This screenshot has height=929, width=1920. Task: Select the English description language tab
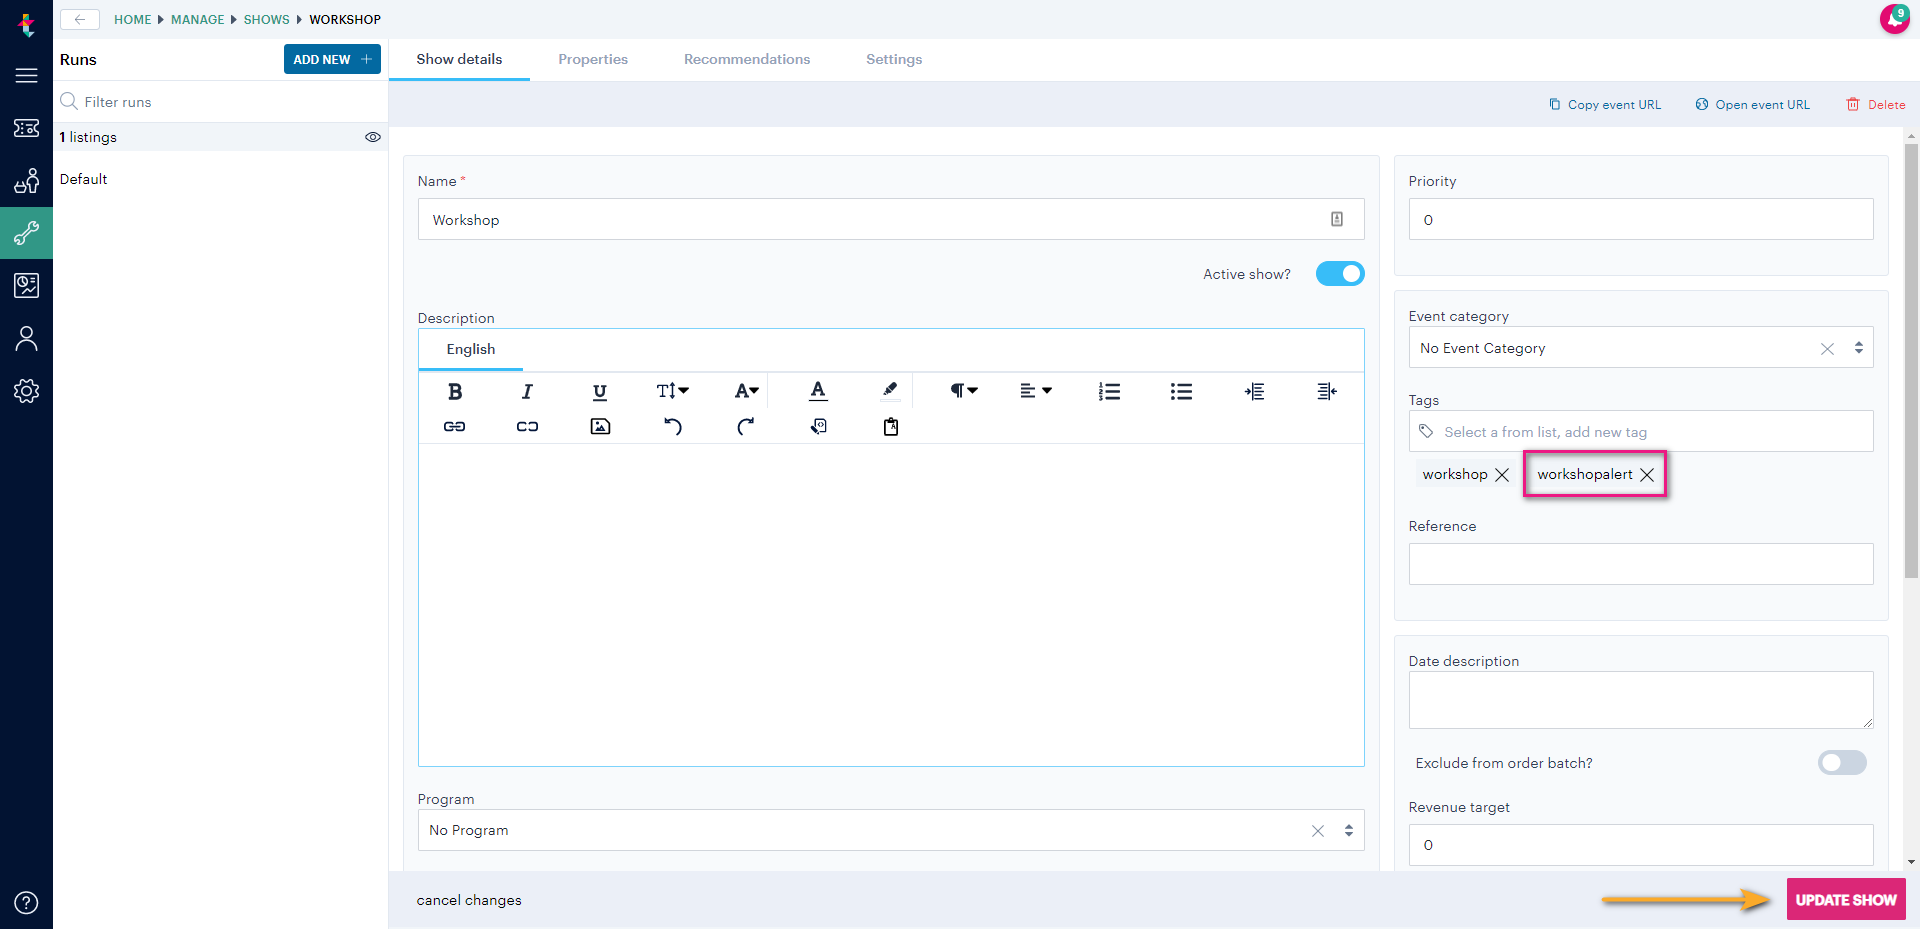coord(471,349)
